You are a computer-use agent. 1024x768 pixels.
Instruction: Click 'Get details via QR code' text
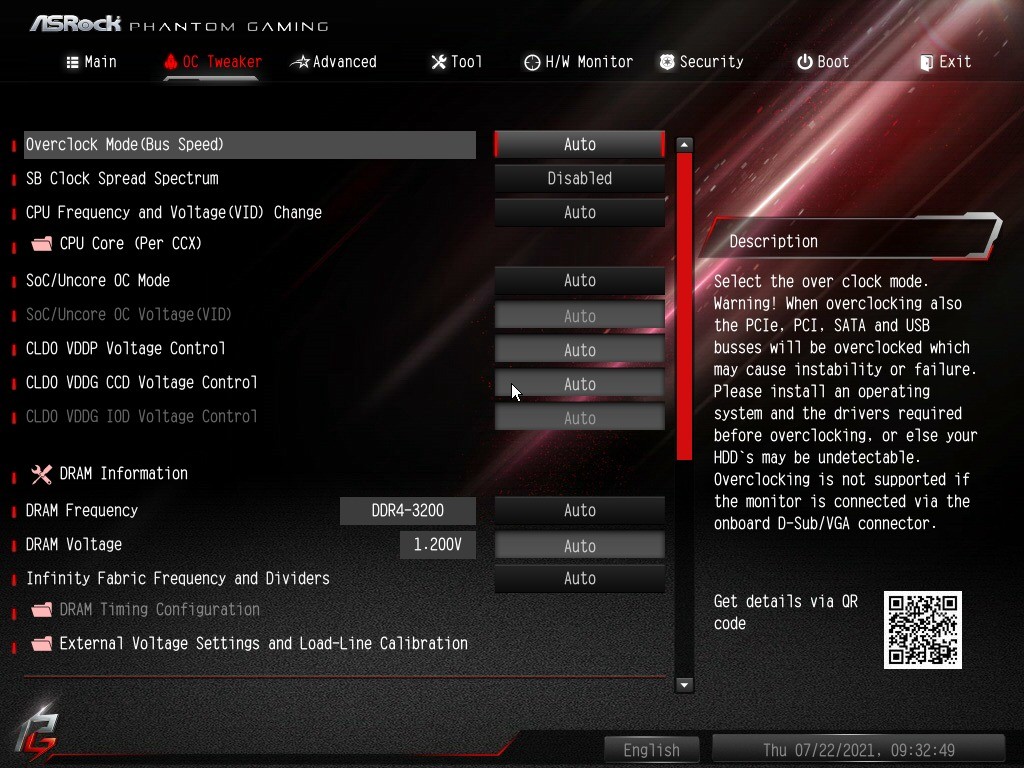click(x=786, y=612)
